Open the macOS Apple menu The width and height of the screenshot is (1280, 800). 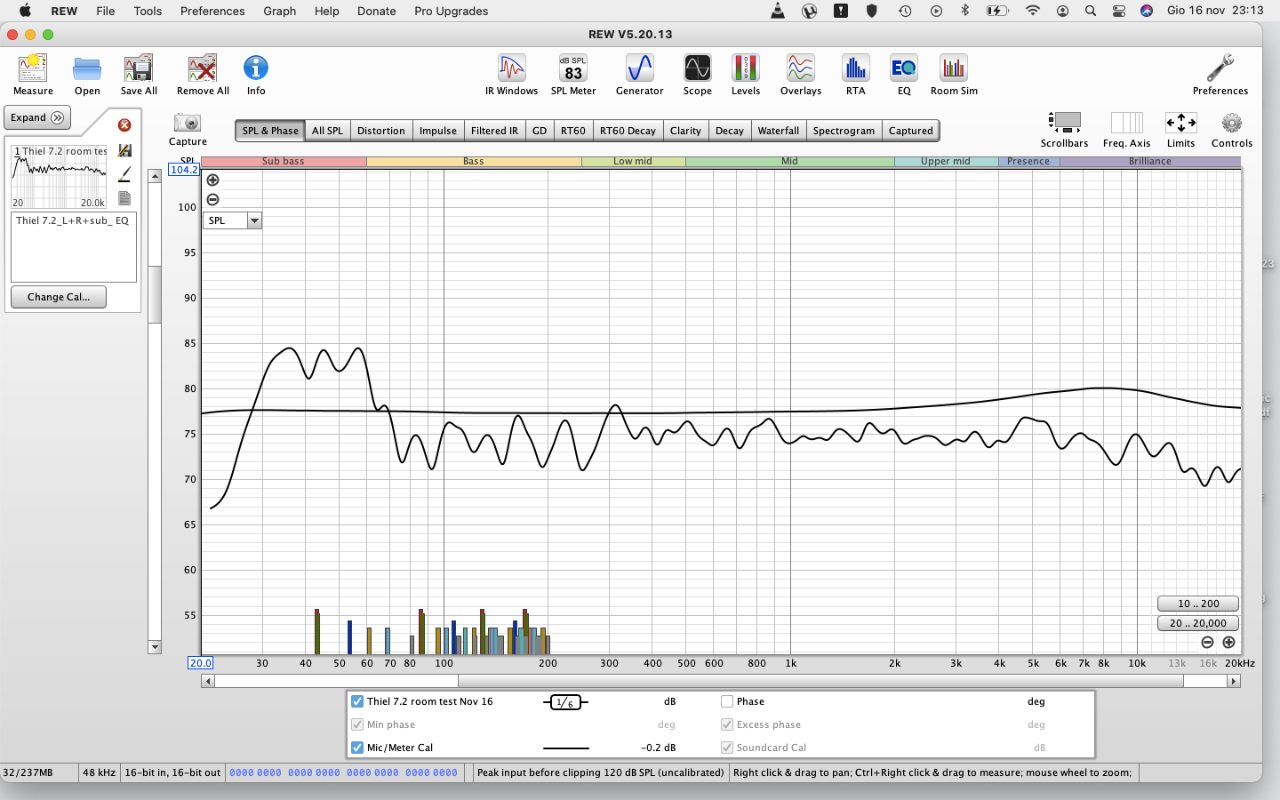pos(25,11)
